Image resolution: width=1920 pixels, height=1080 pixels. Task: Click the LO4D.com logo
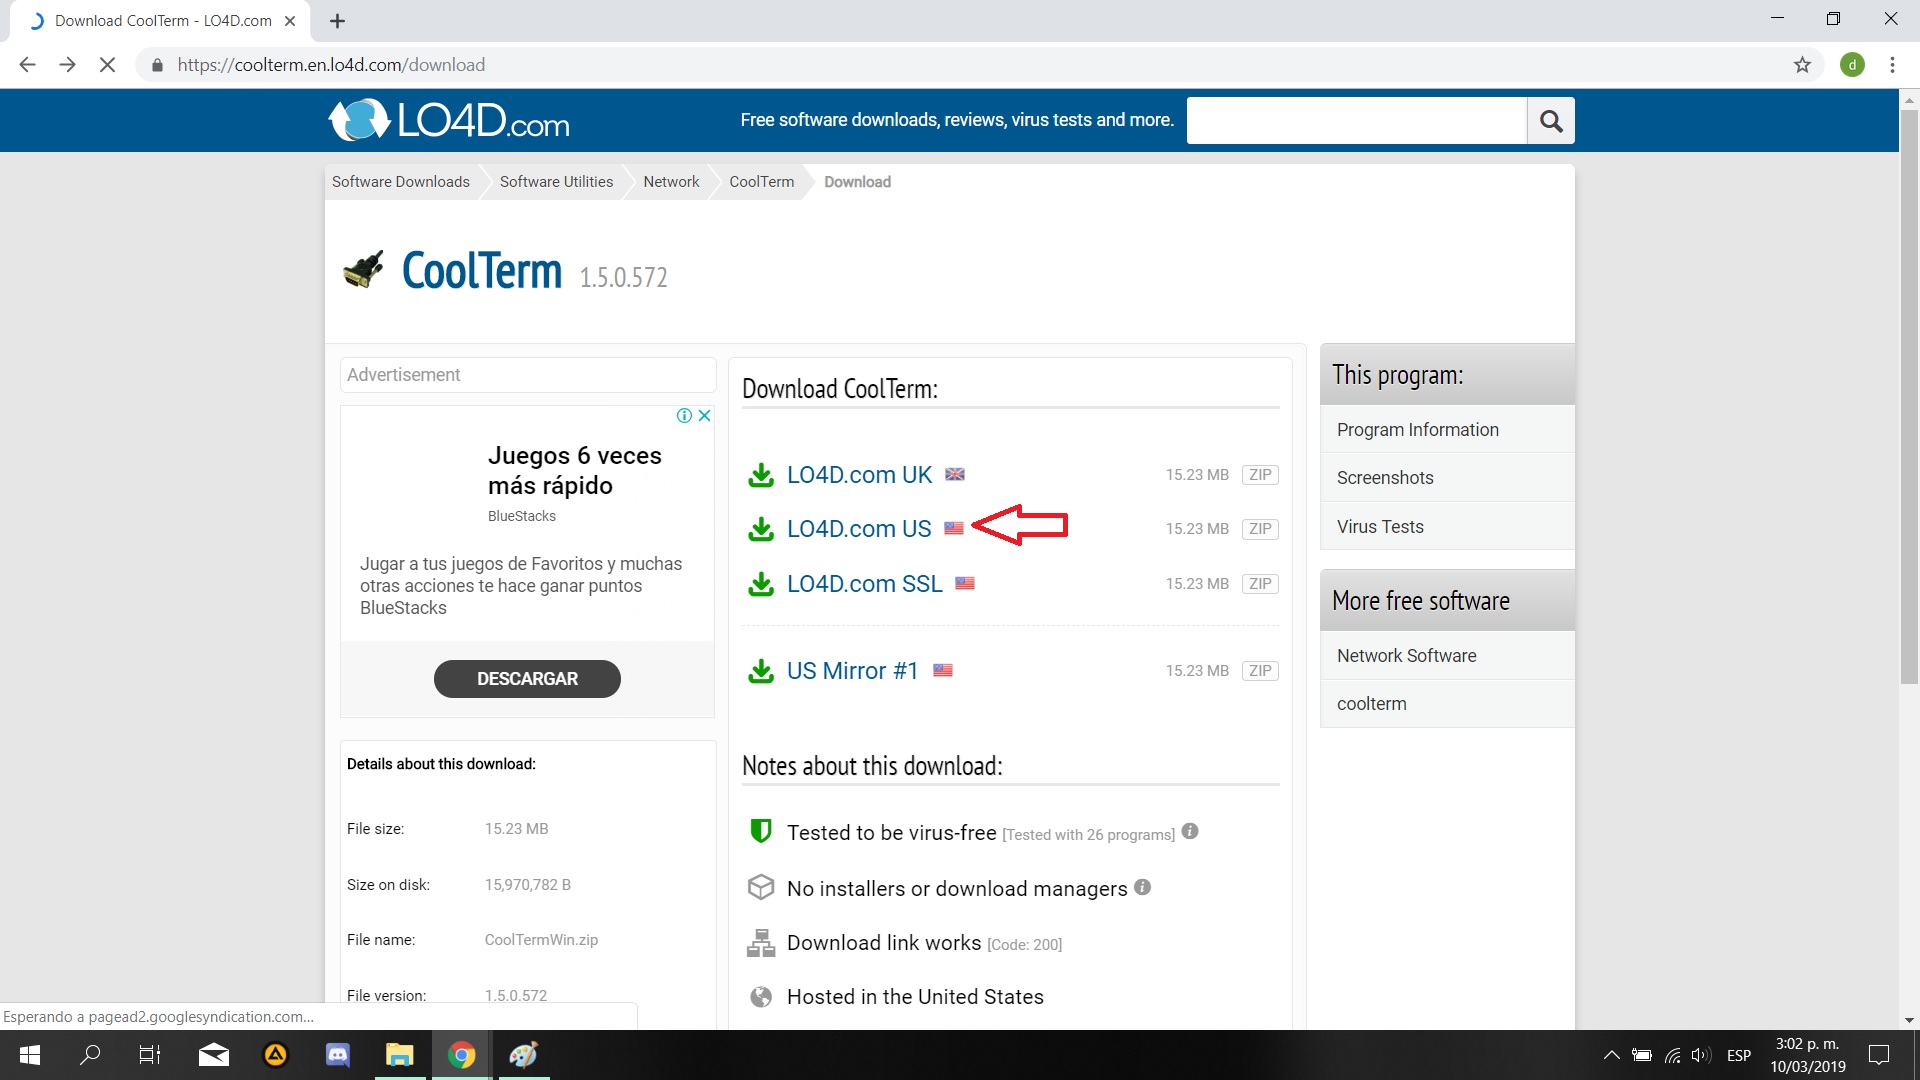[449, 121]
